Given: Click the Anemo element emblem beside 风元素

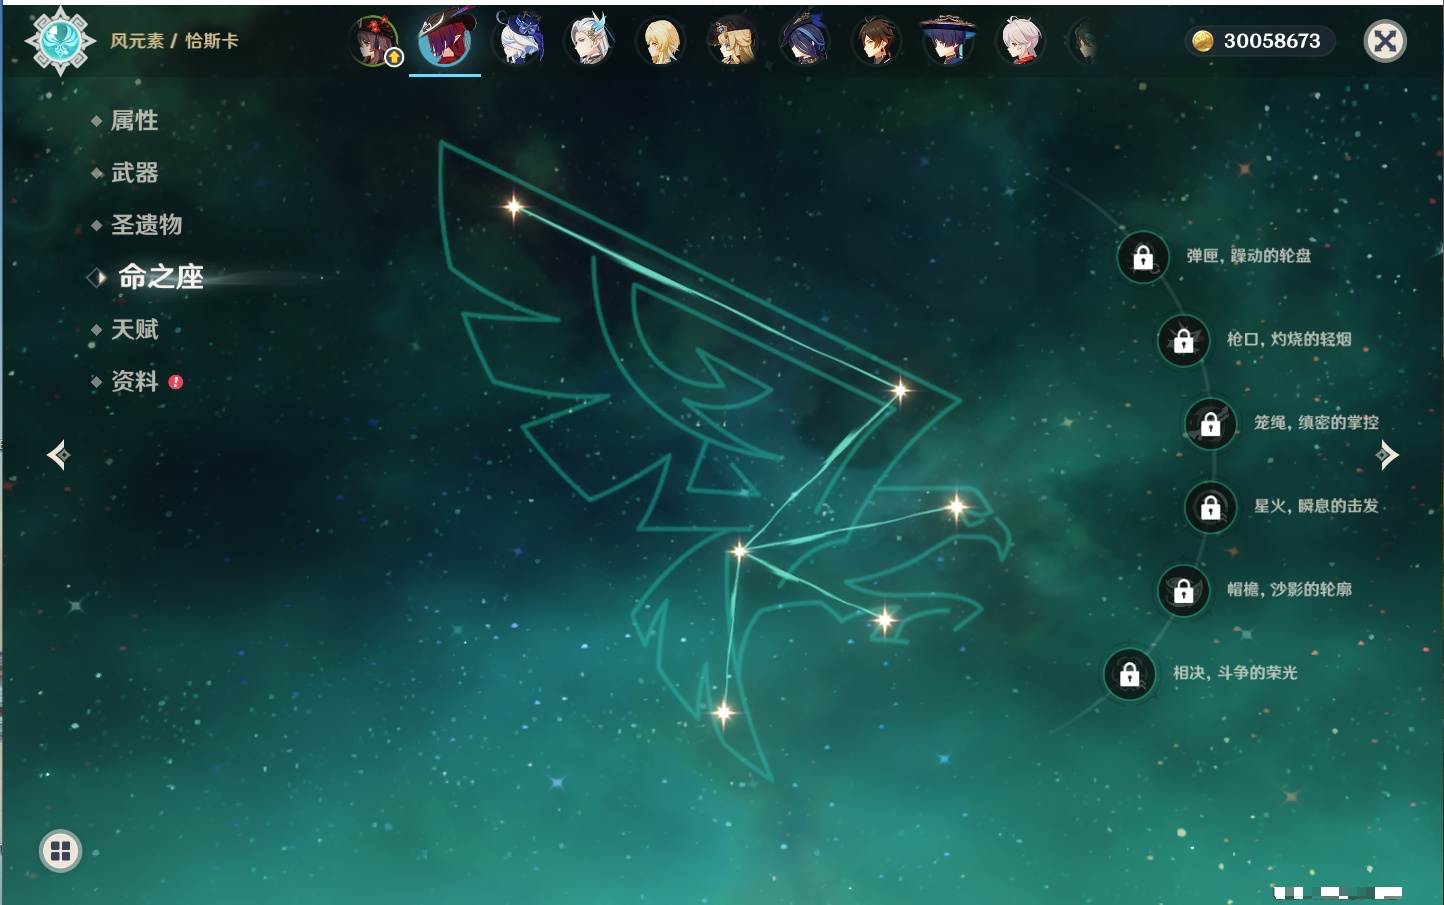Looking at the screenshot, I should 60,40.
